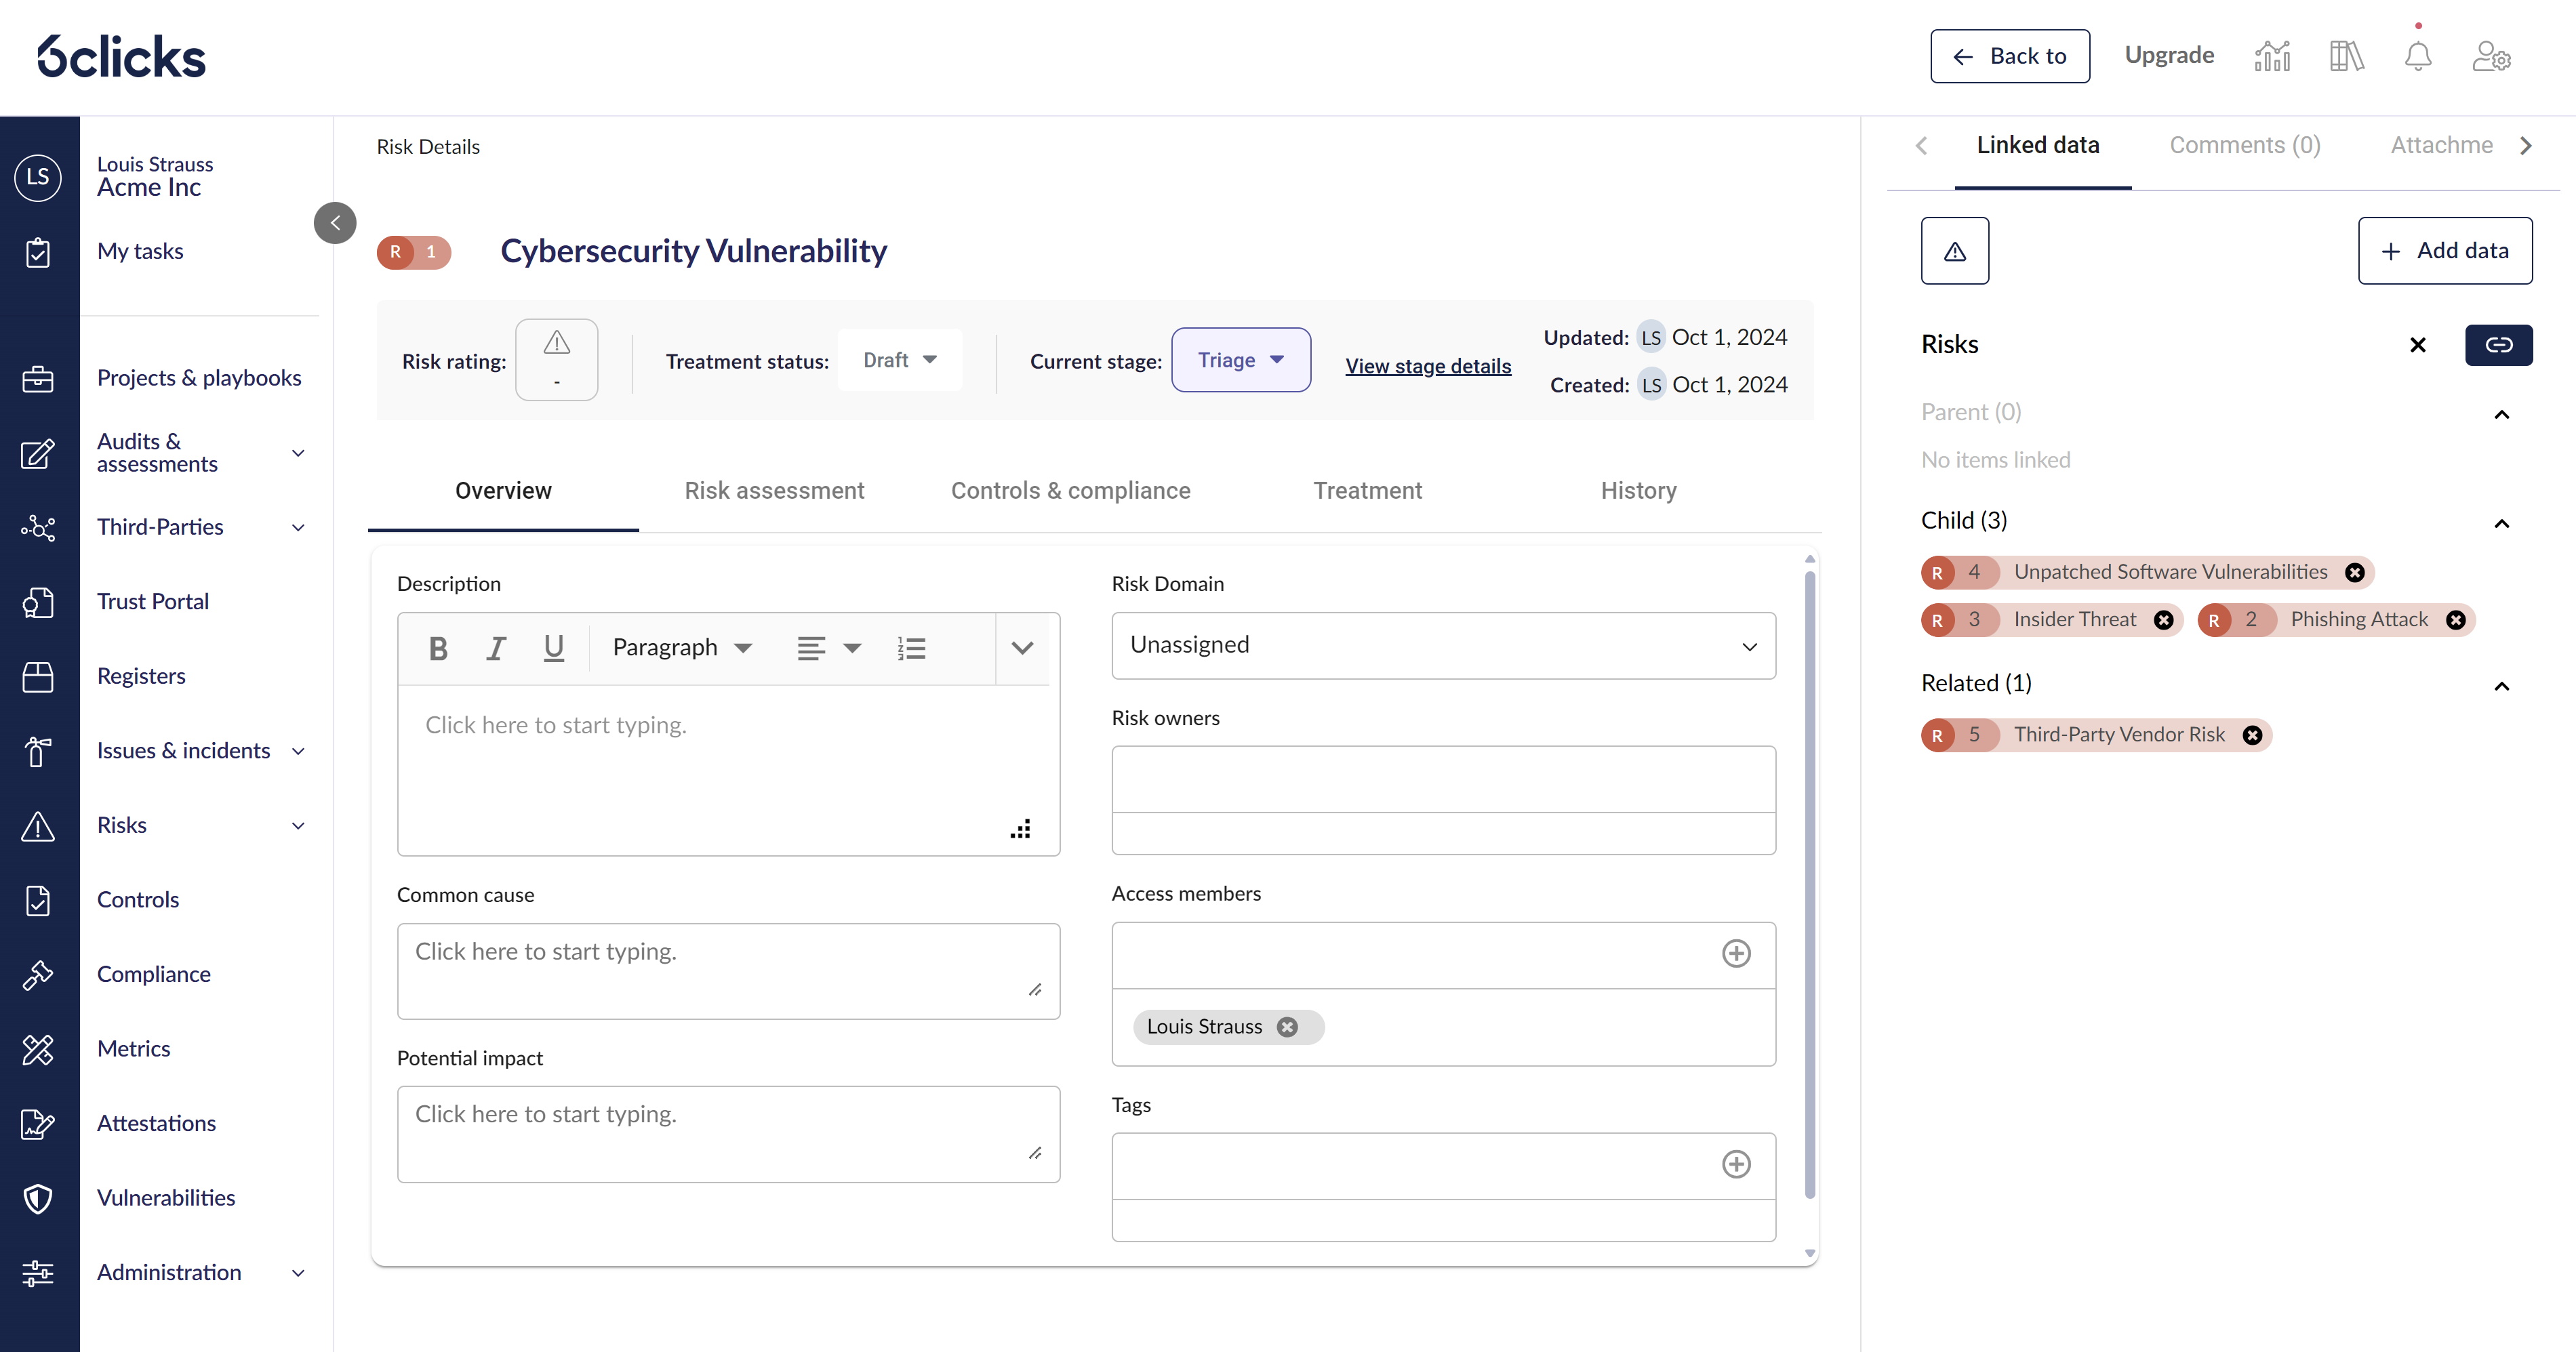This screenshot has height=1352, width=2576.
Task: Click the Vulnerabilities shield icon in sidebar
Action: click(38, 1198)
